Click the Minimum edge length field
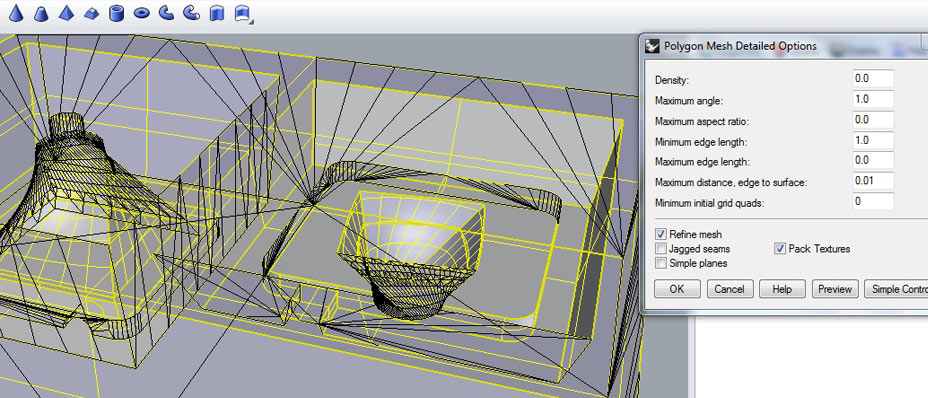 (x=873, y=140)
